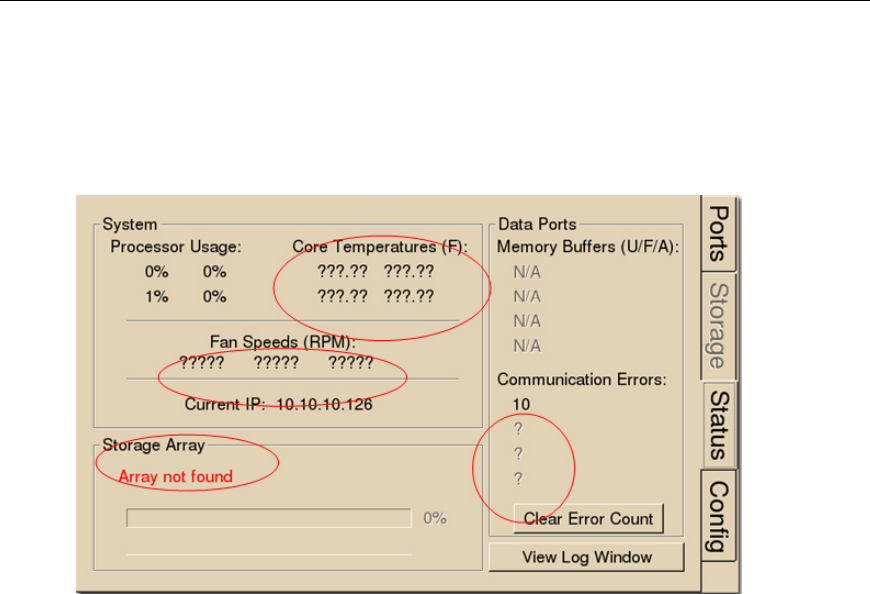Click the storage array progress bar
This screenshot has width=870, height=594.
tap(269, 518)
